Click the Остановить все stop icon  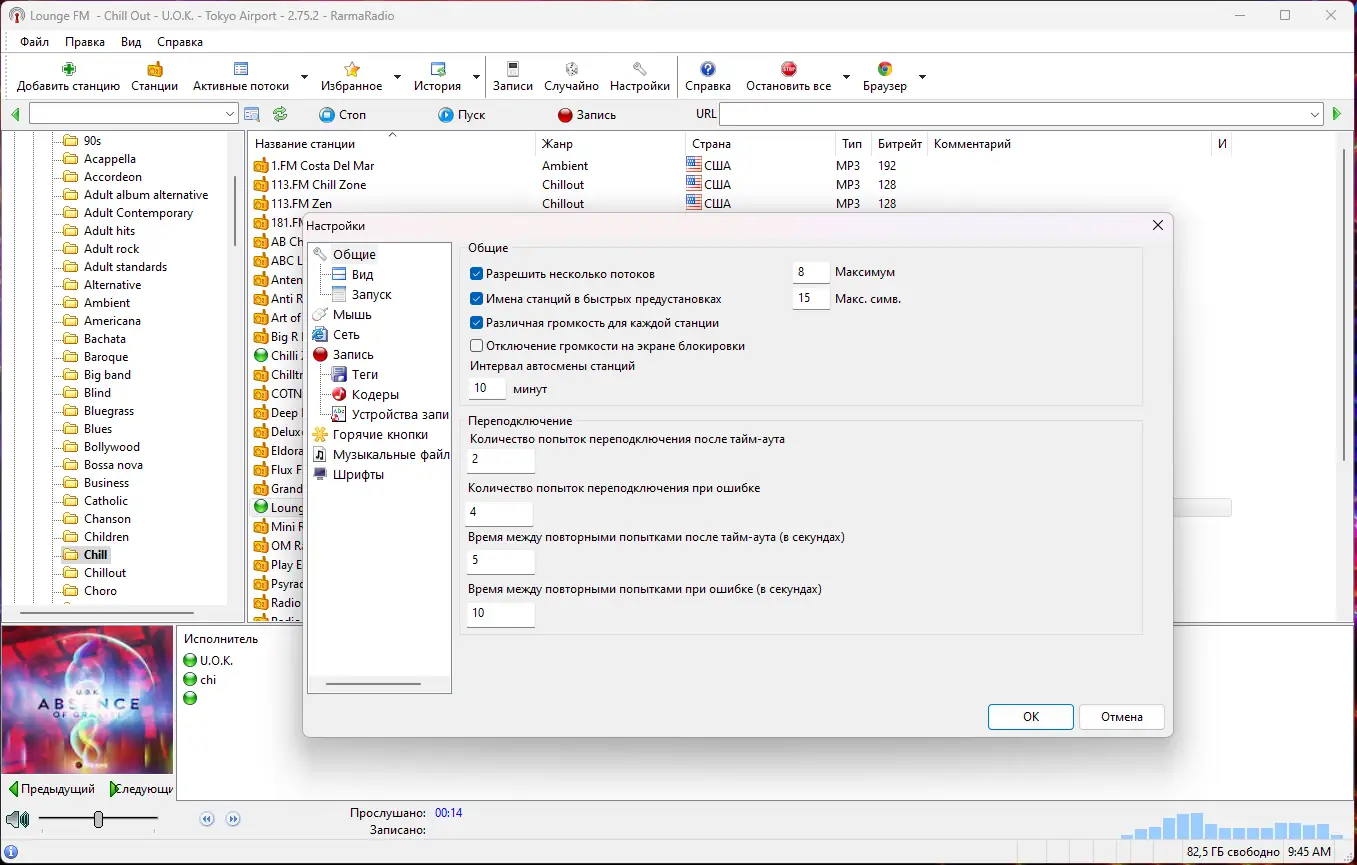(x=789, y=69)
